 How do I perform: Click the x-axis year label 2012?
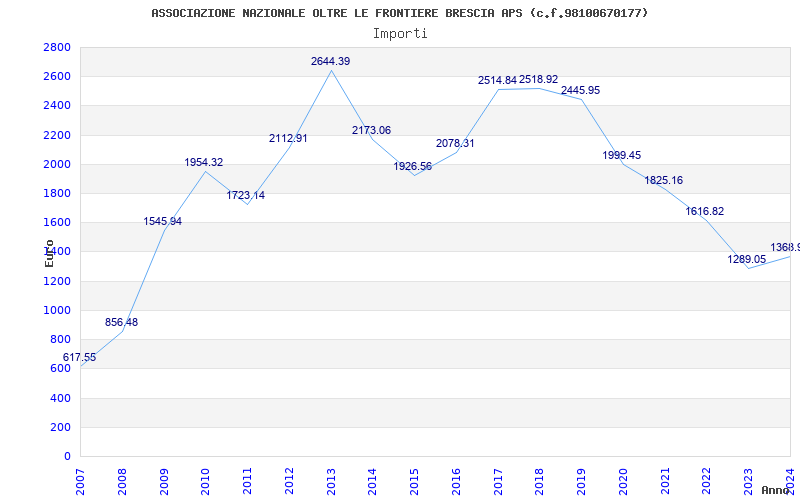(289, 482)
